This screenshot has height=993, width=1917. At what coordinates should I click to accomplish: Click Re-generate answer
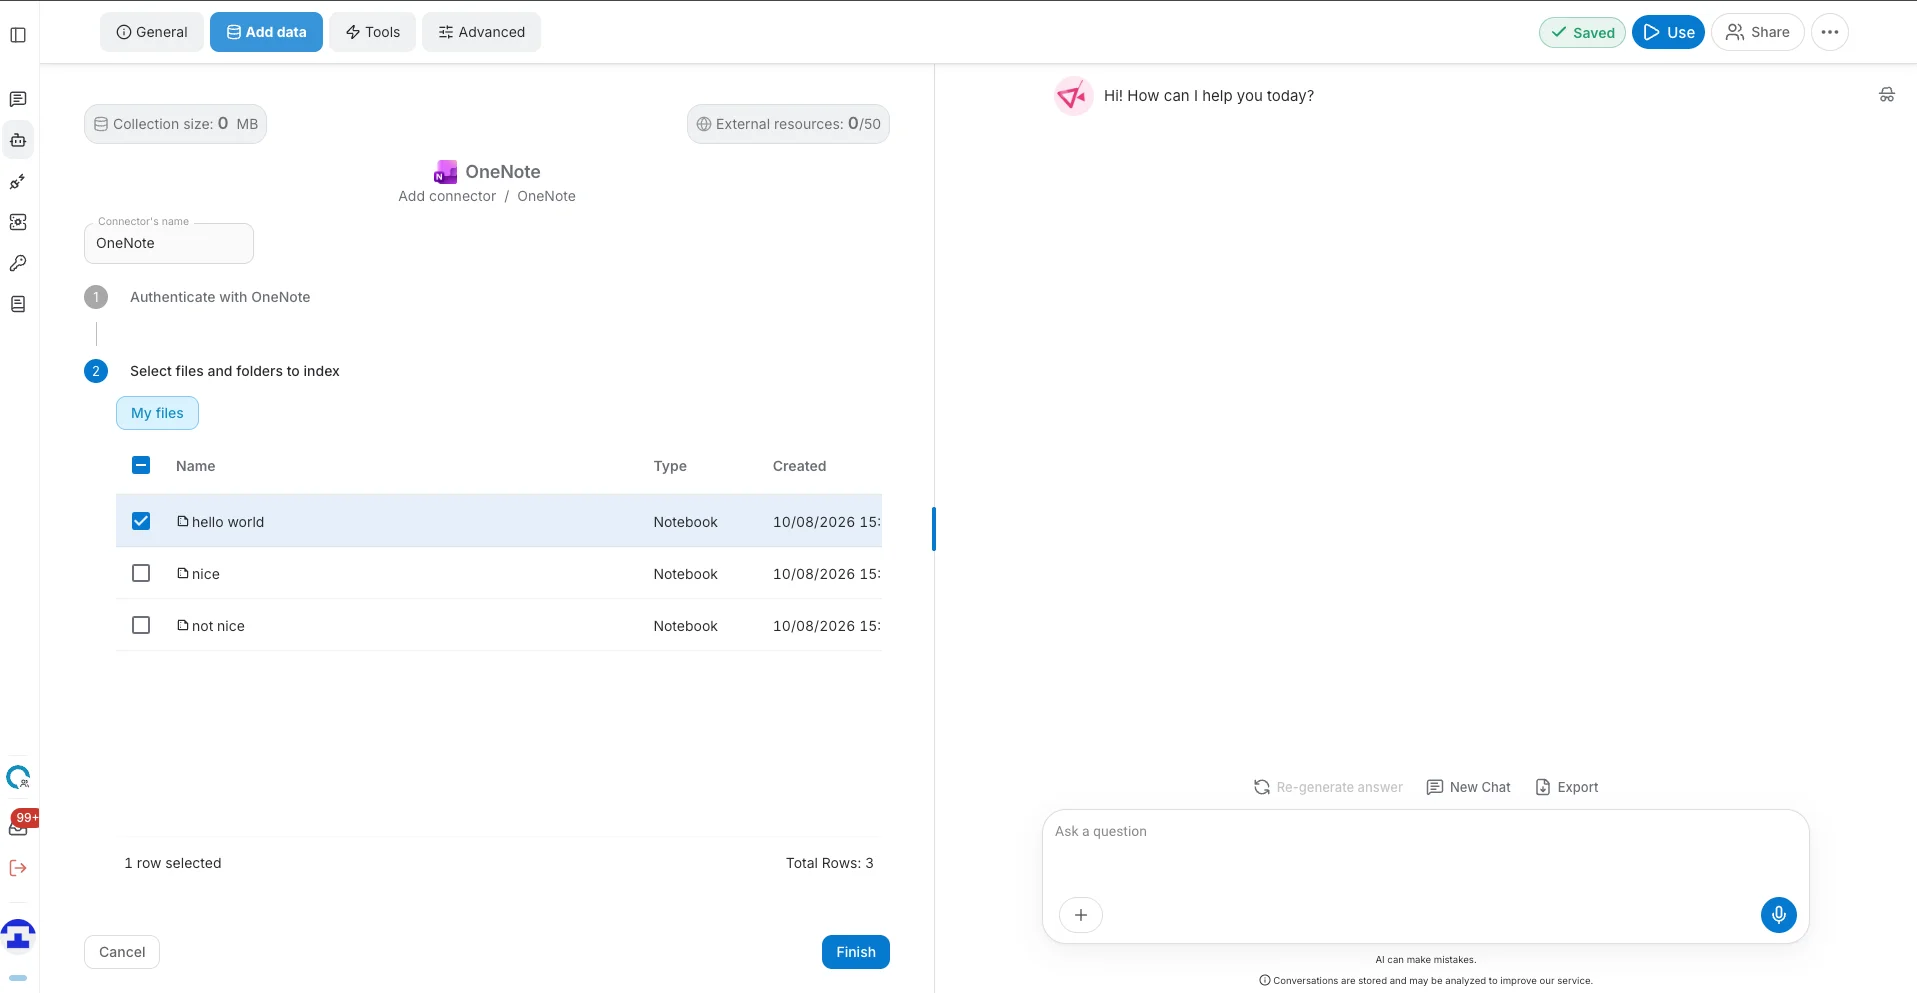1328,787
